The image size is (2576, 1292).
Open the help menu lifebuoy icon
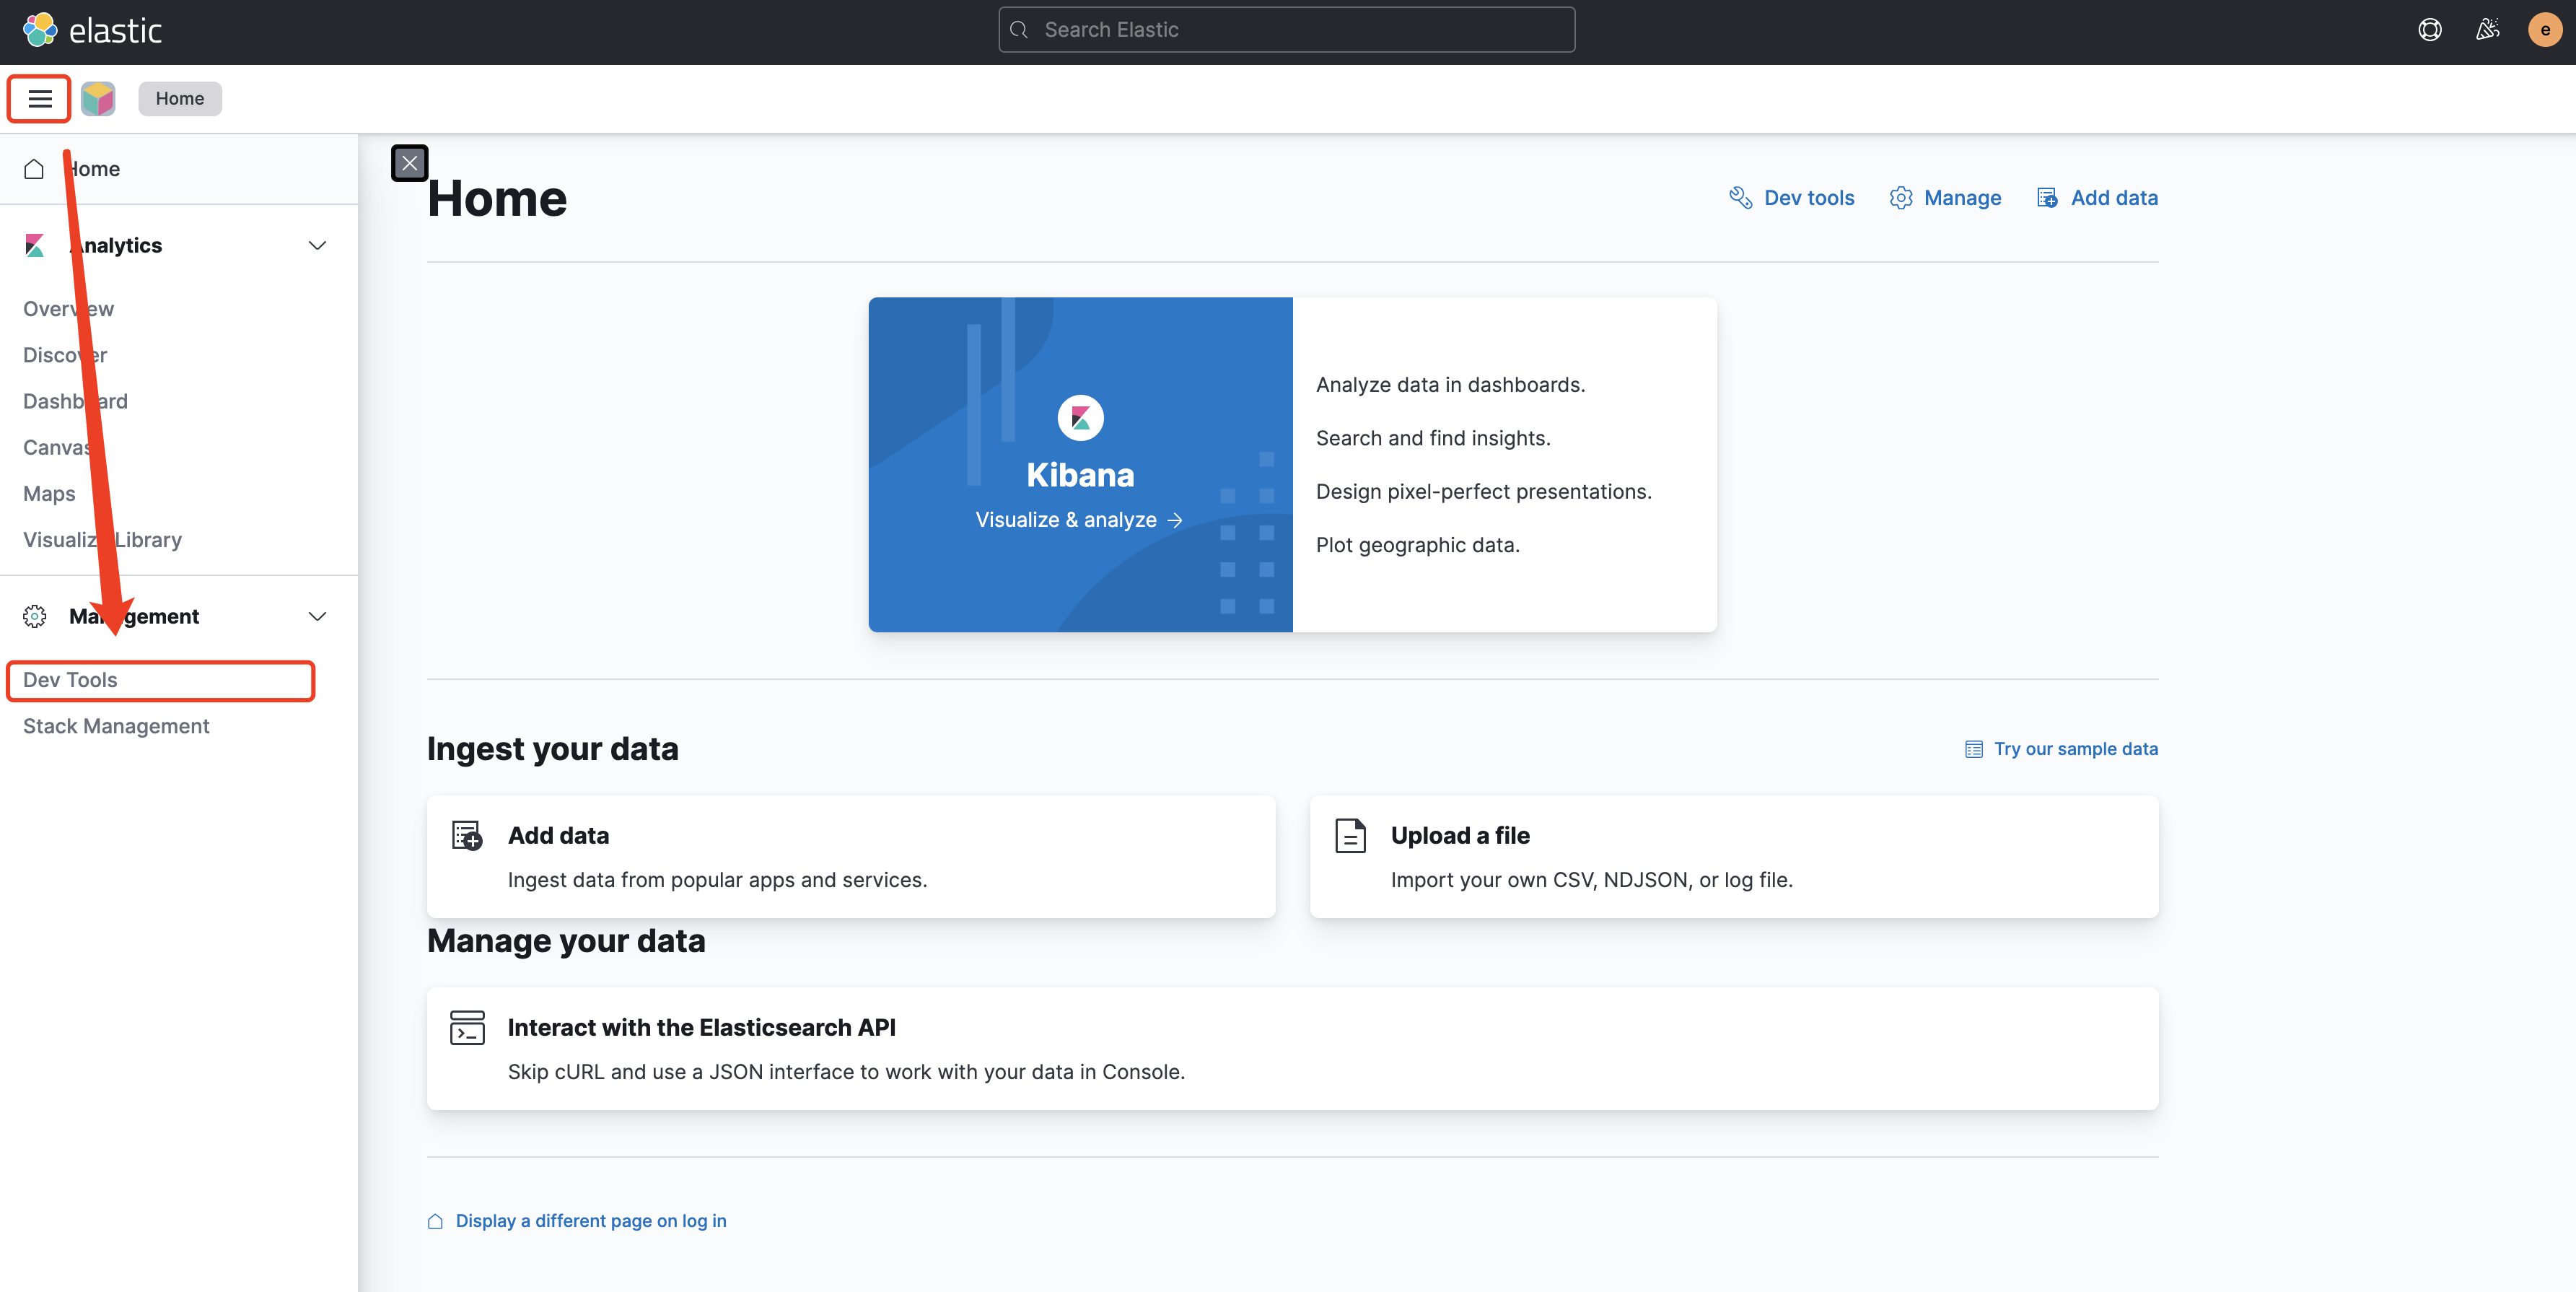click(2429, 30)
